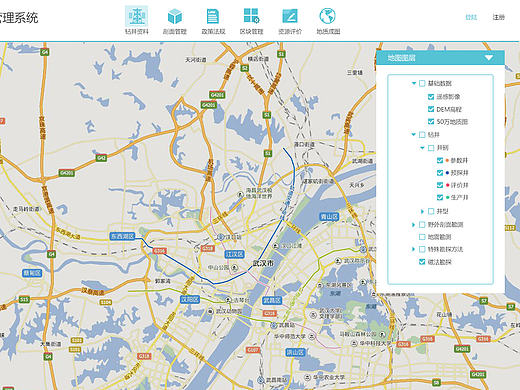Open the 区块管理 grid icon
The height and width of the screenshot is (390, 520).
point(251,16)
